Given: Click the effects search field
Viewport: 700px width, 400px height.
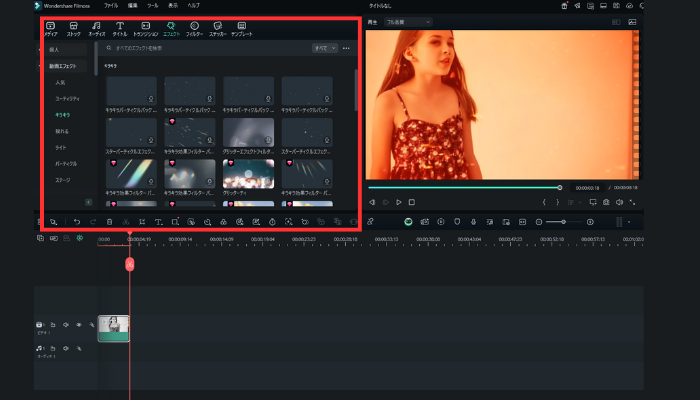Looking at the screenshot, I should point(205,48).
